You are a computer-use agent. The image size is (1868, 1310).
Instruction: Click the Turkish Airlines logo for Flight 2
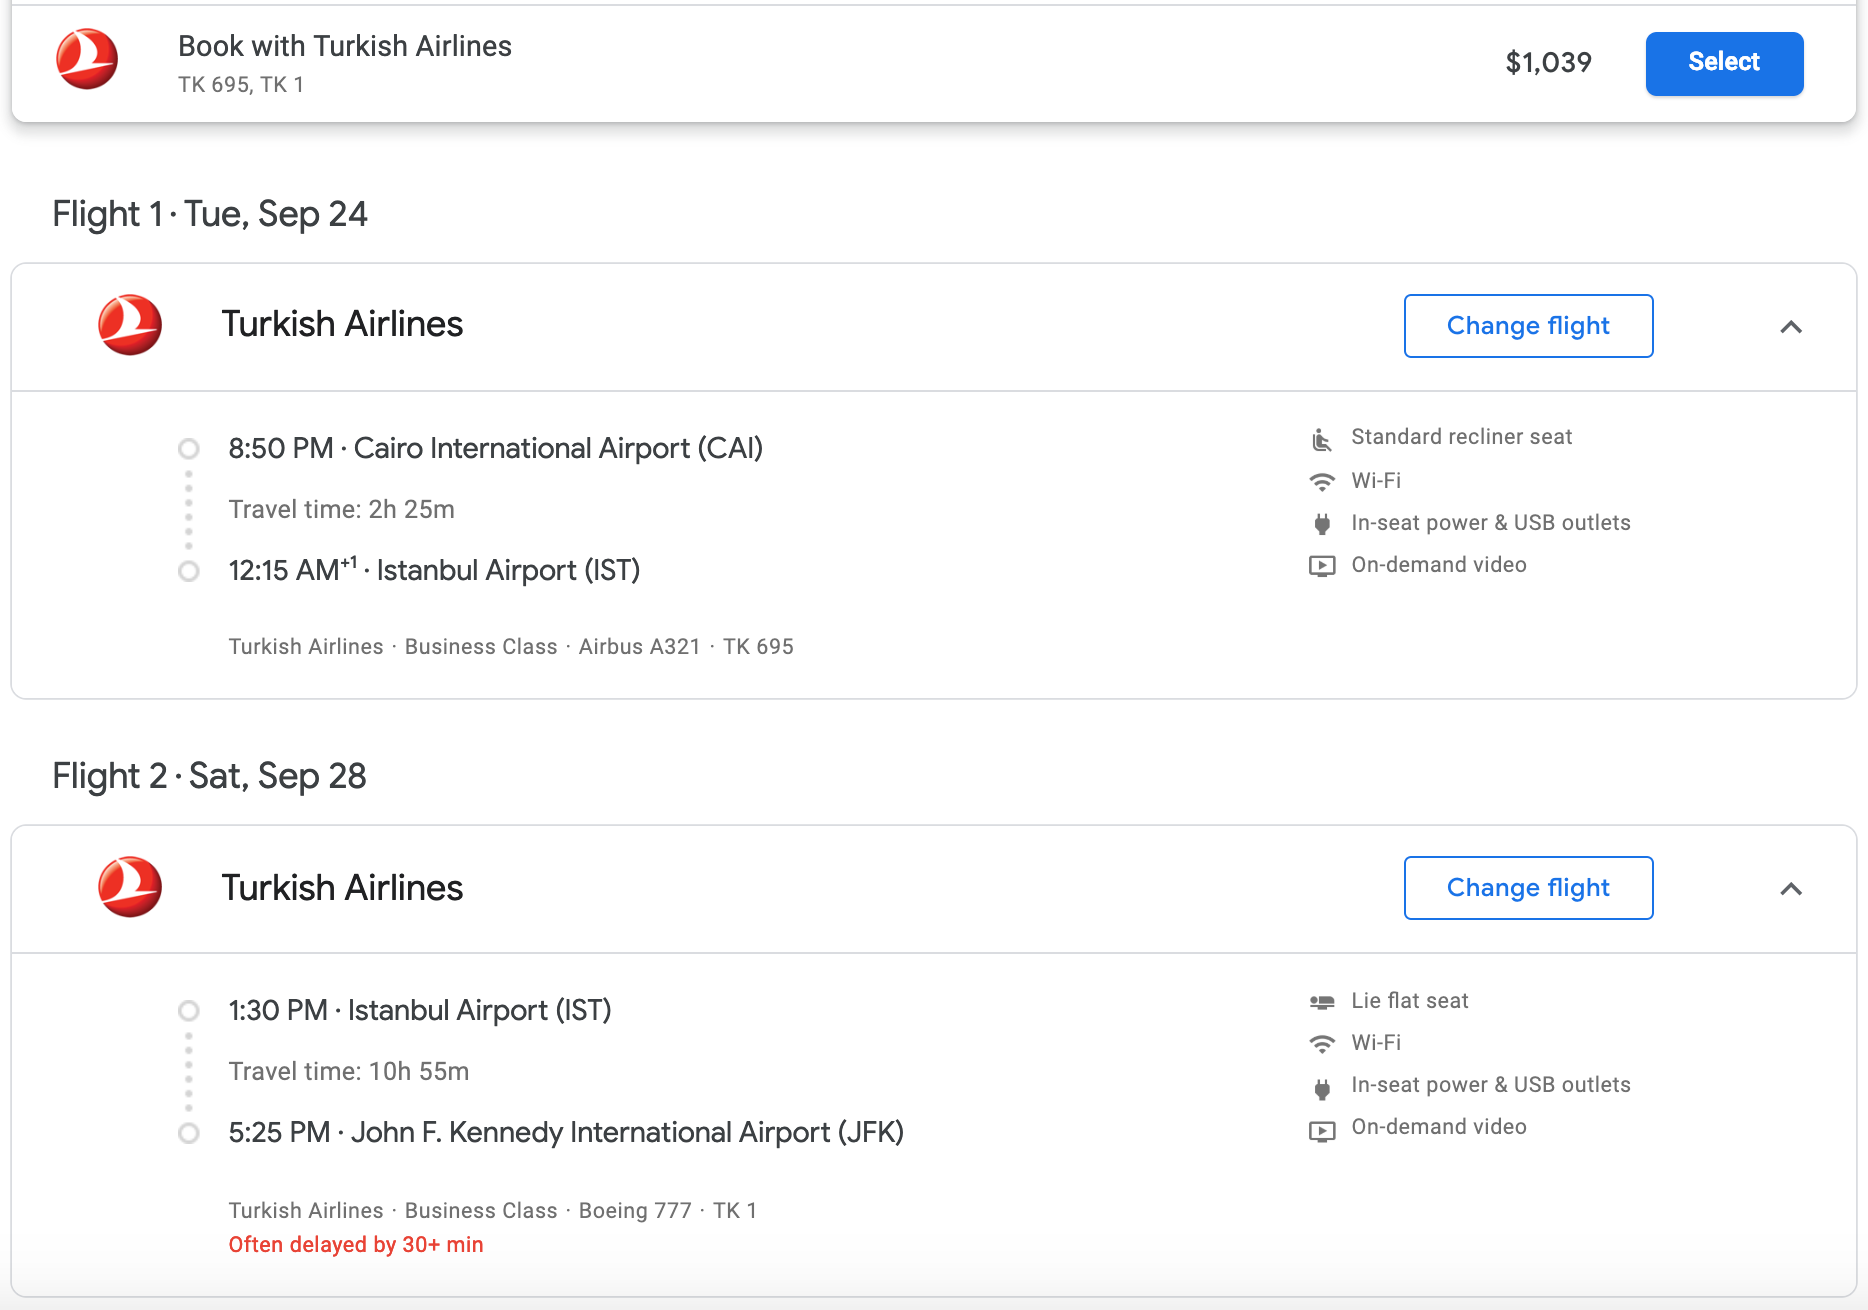tap(130, 887)
